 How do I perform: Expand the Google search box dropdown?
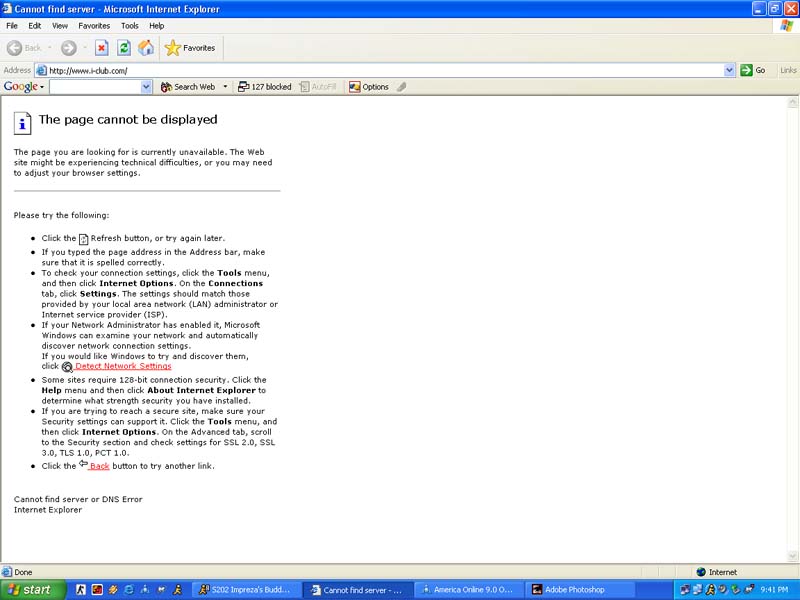[x=146, y=87]
